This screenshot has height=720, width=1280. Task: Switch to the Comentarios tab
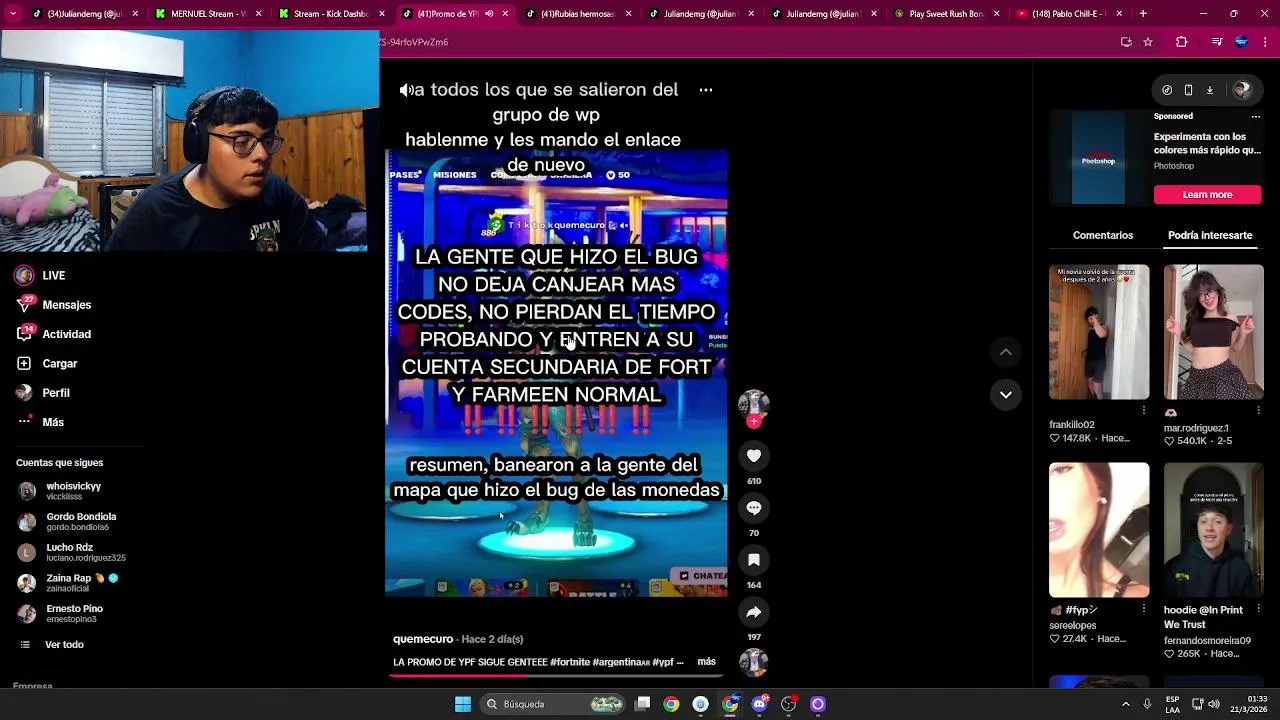1103,236
